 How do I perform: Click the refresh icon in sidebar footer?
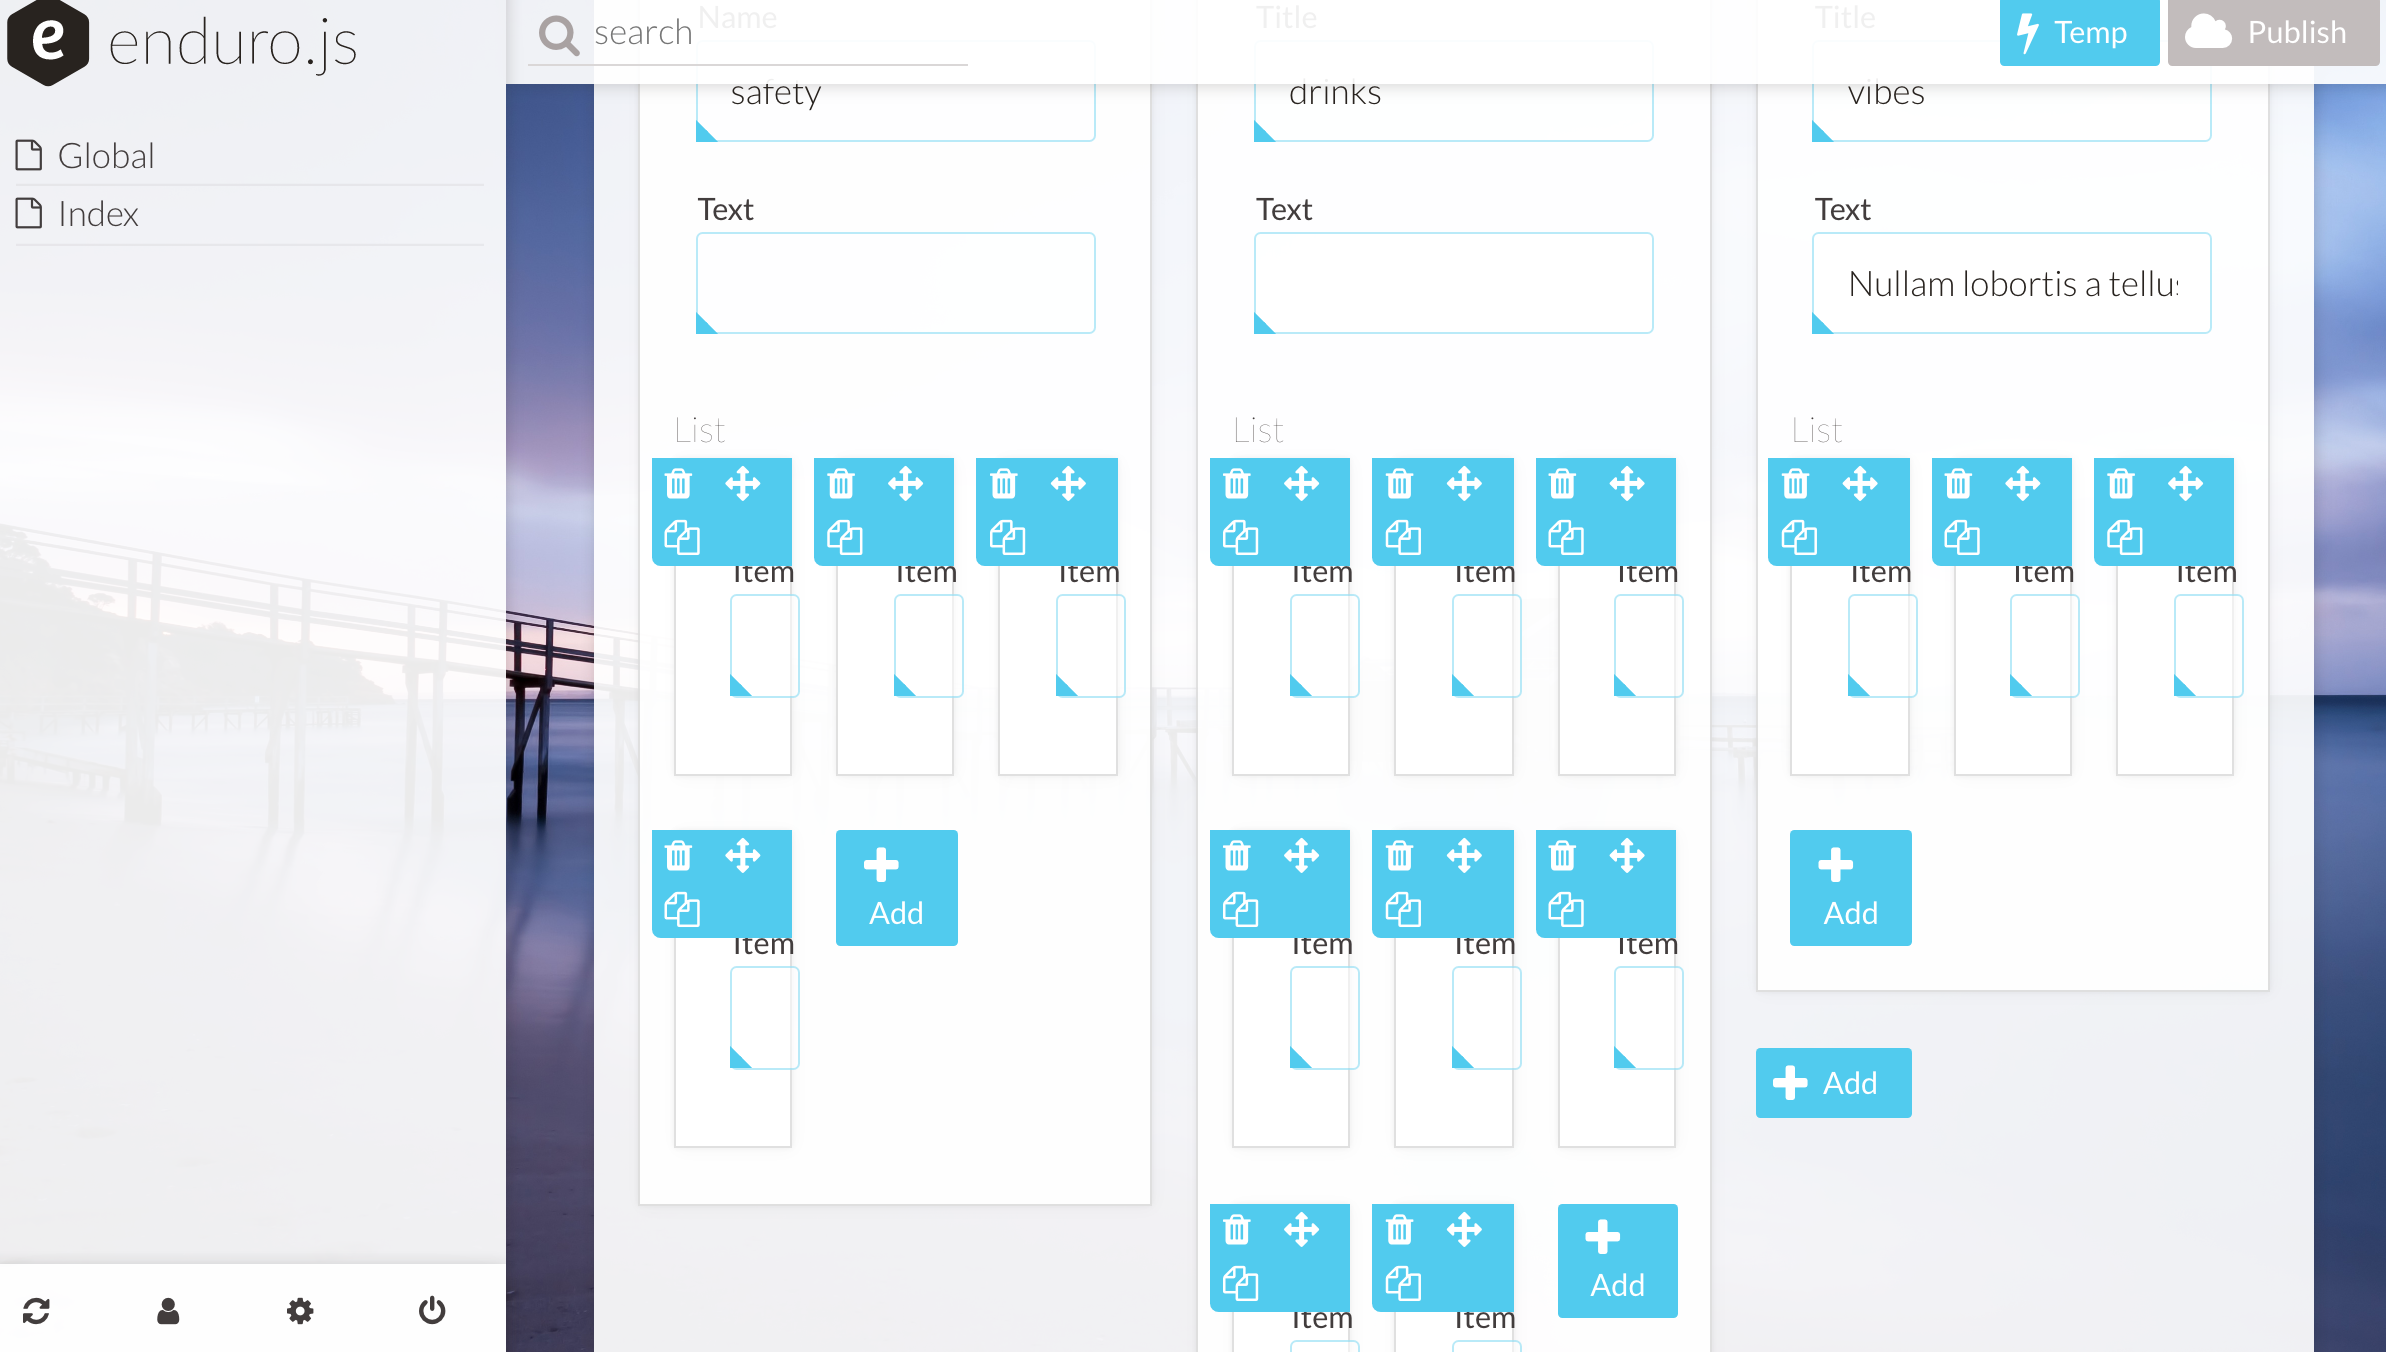tap(36, 1310)
